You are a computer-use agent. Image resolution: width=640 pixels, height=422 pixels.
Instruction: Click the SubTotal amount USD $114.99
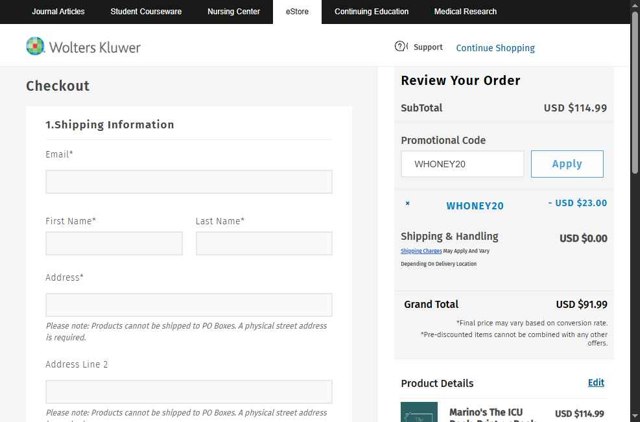point(575,108)
